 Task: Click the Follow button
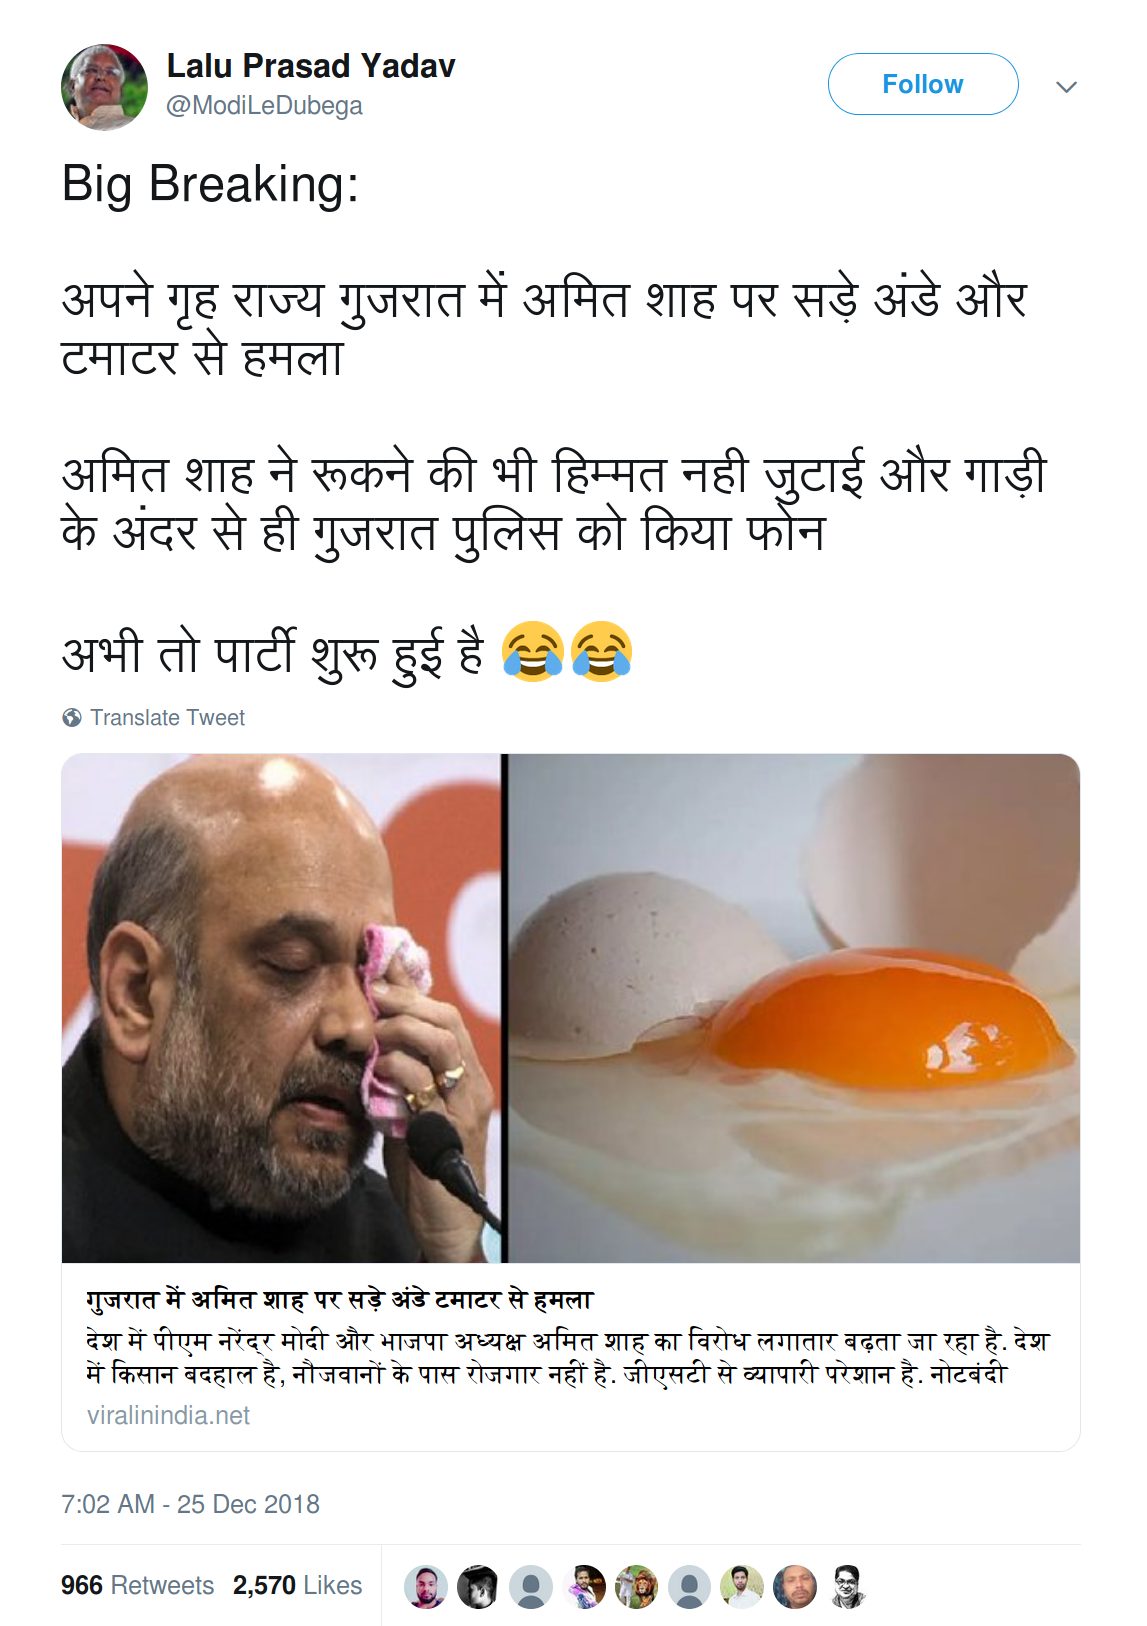tap(922, 84)
